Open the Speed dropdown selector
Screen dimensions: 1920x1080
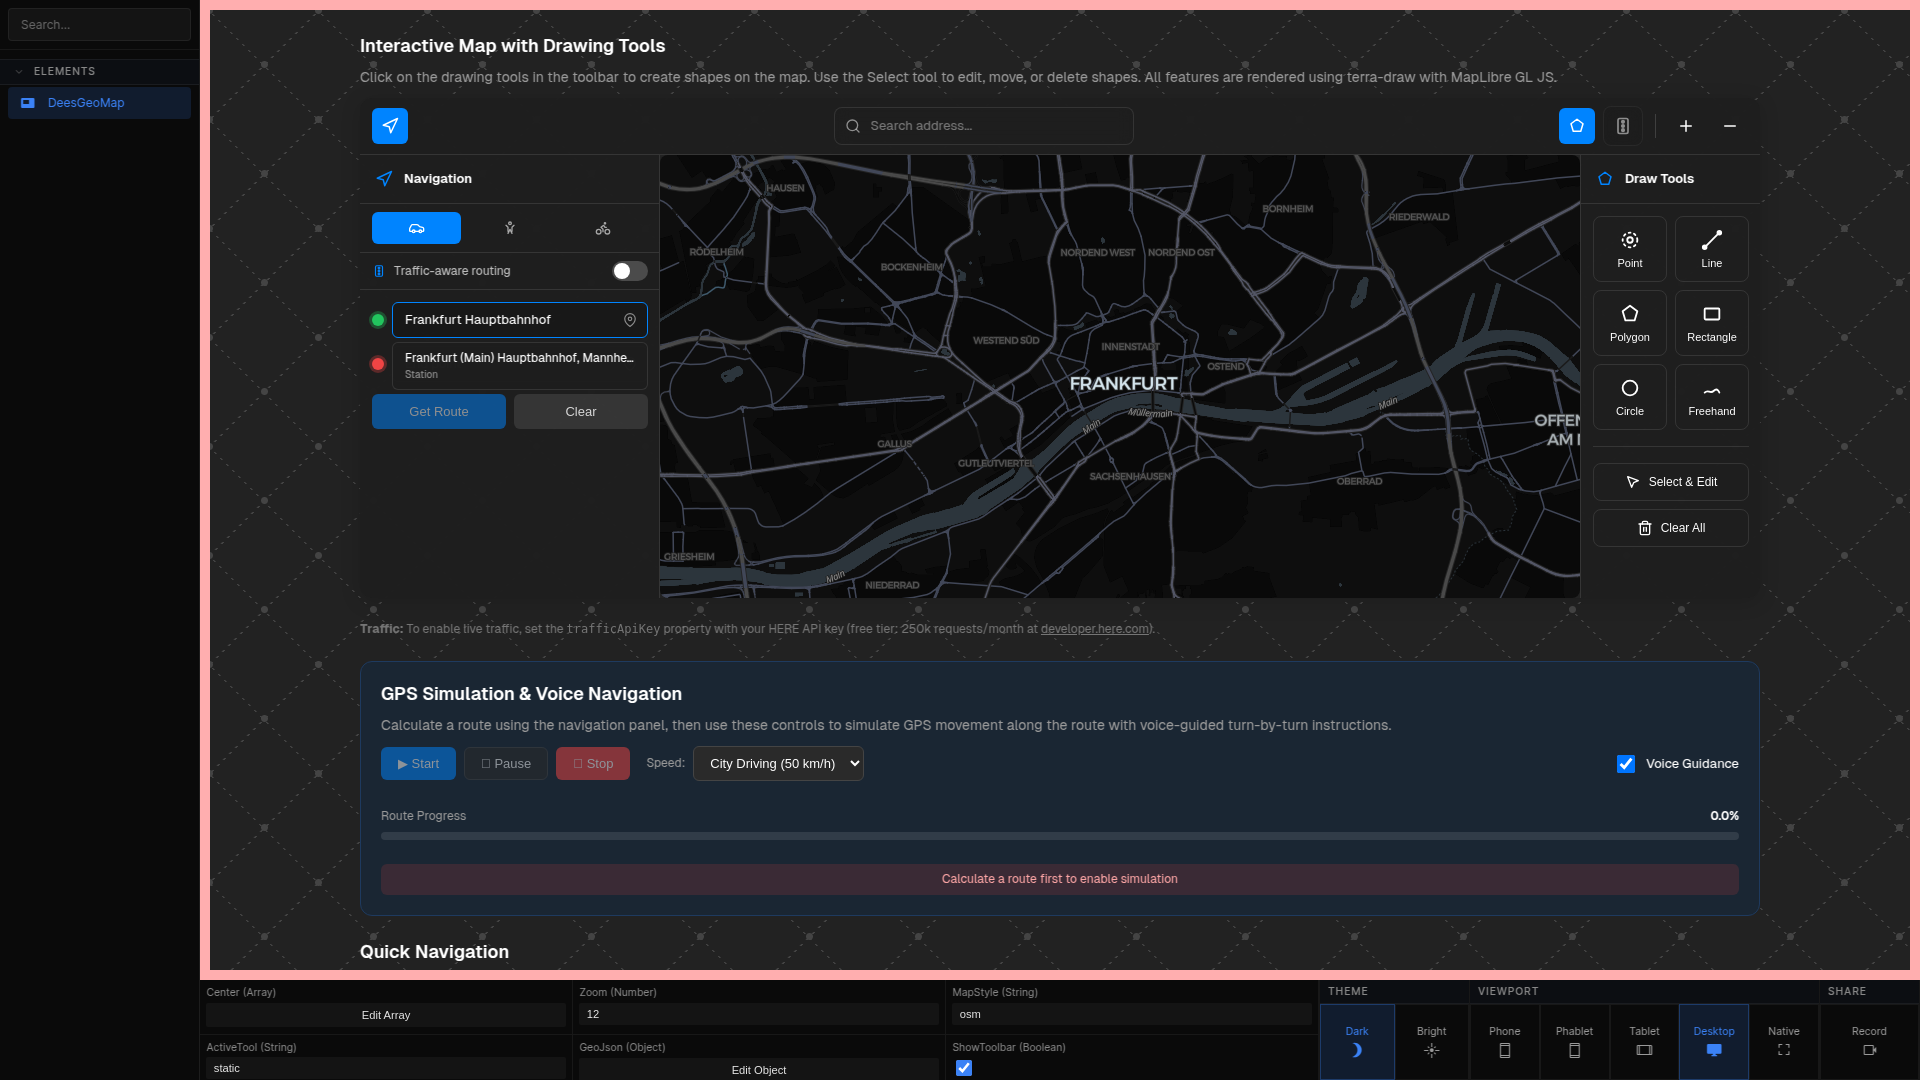click(778, 764)
